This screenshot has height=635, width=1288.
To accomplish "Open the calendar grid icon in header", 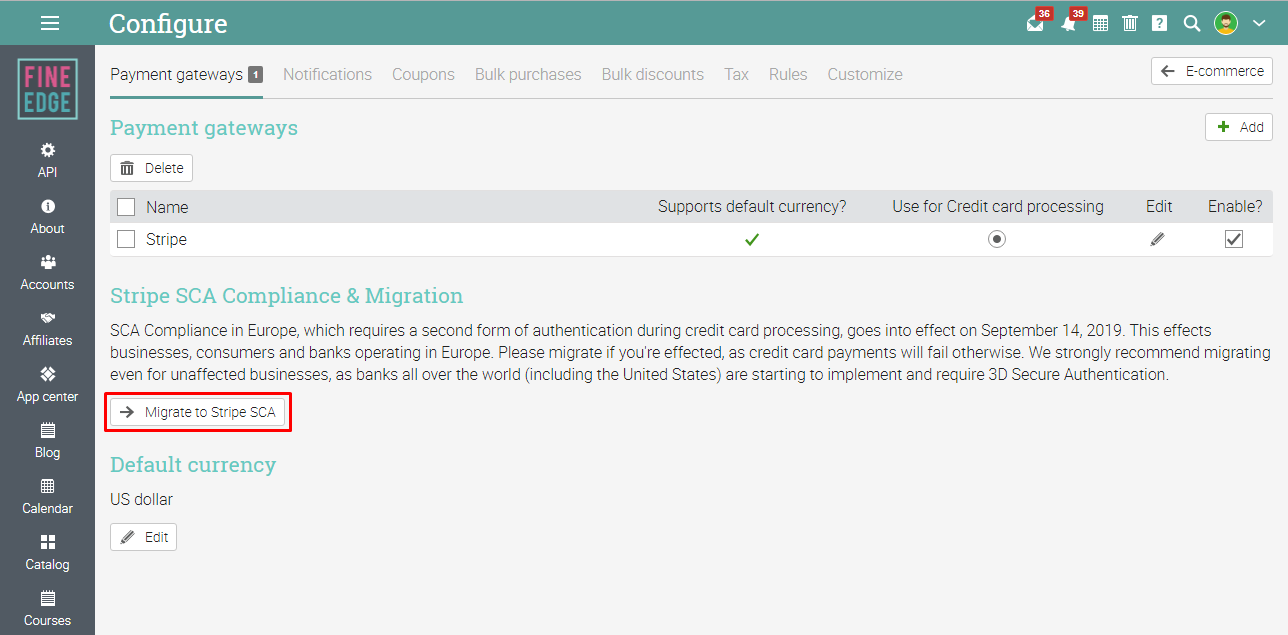I will pyautogui.click(x=1100, y=23).
